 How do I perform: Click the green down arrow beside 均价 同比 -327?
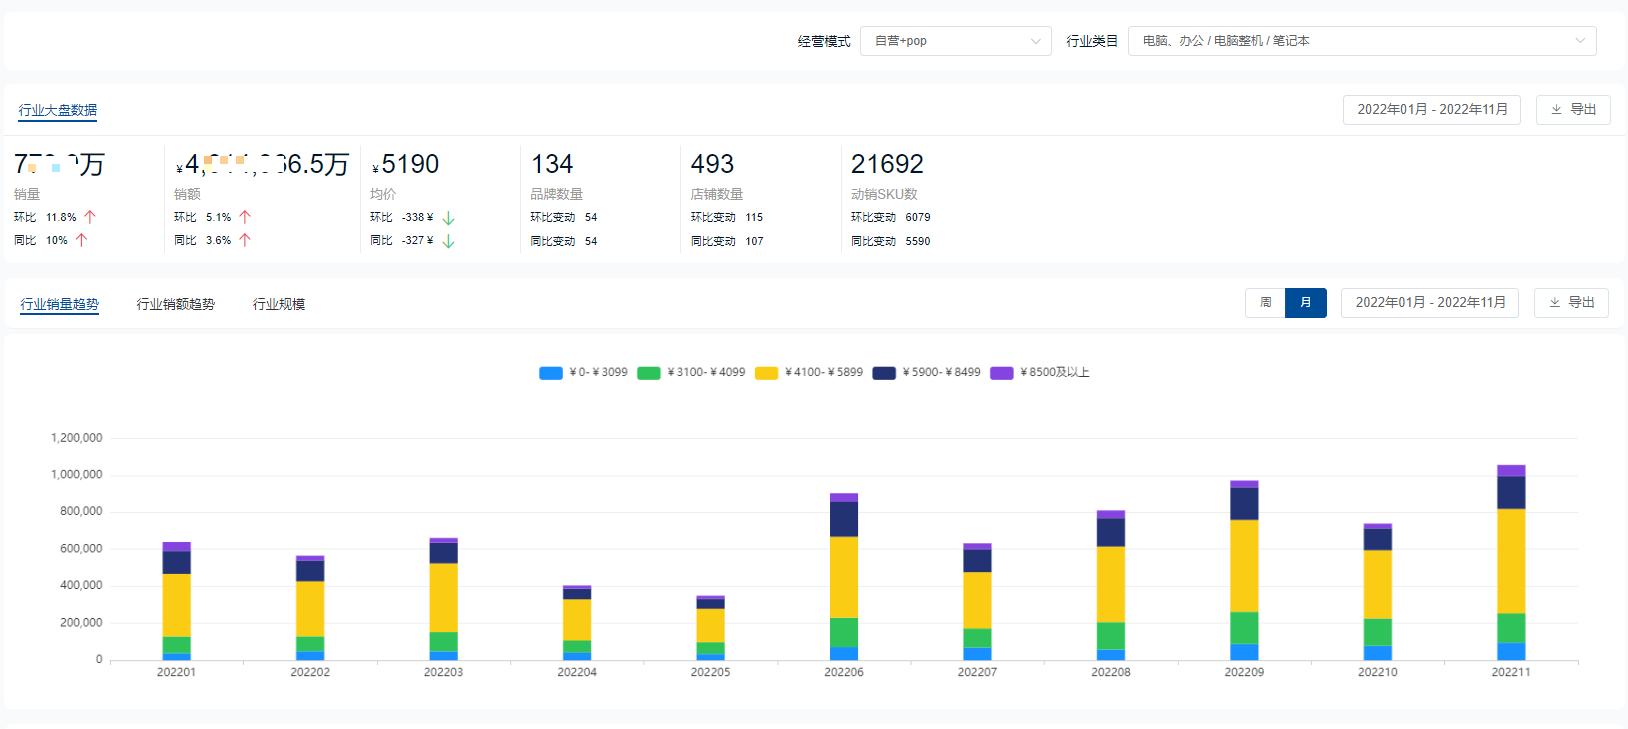[x=448, y=241]
